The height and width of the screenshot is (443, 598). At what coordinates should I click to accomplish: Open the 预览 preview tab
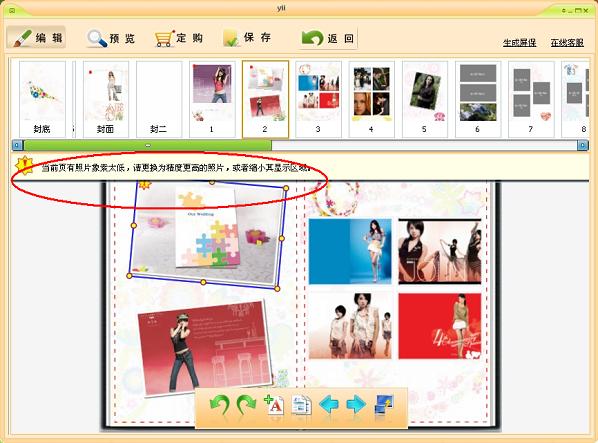click(x=111, y=38)
